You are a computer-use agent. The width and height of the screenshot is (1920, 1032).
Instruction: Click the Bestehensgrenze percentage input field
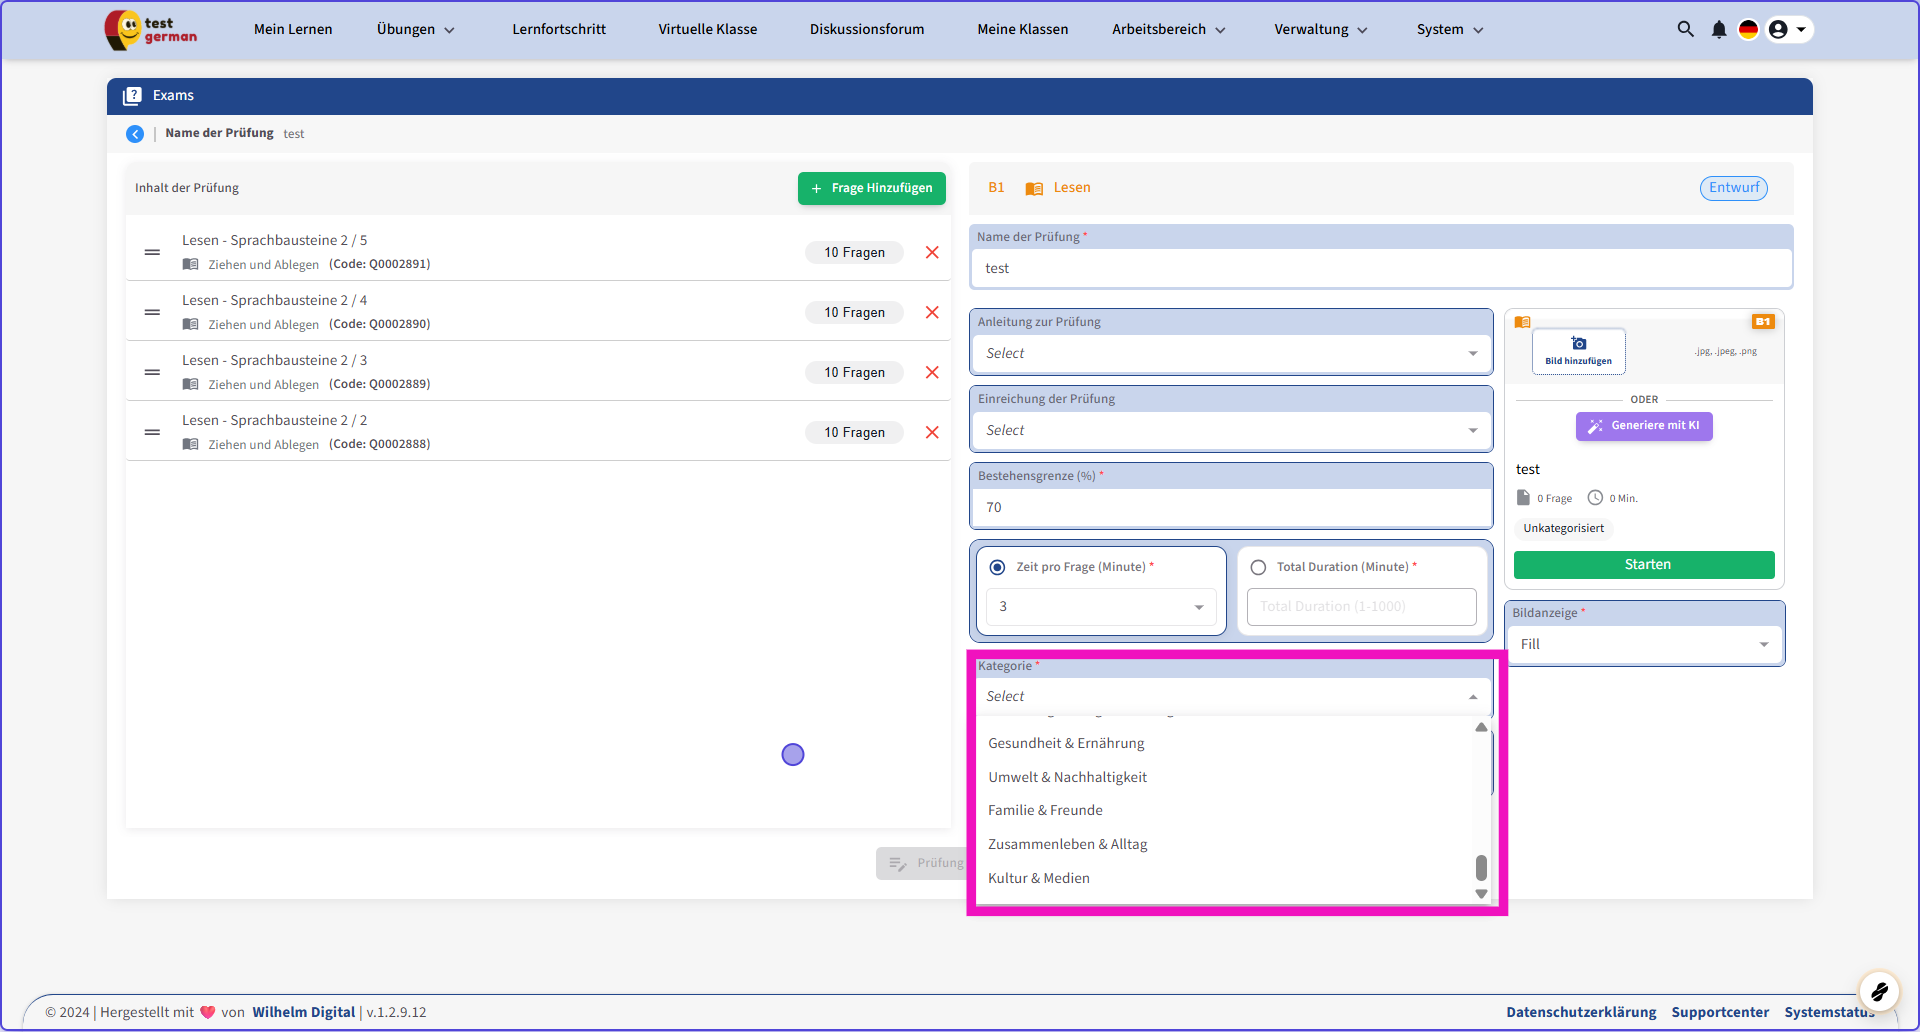[x=1230, y=507]
